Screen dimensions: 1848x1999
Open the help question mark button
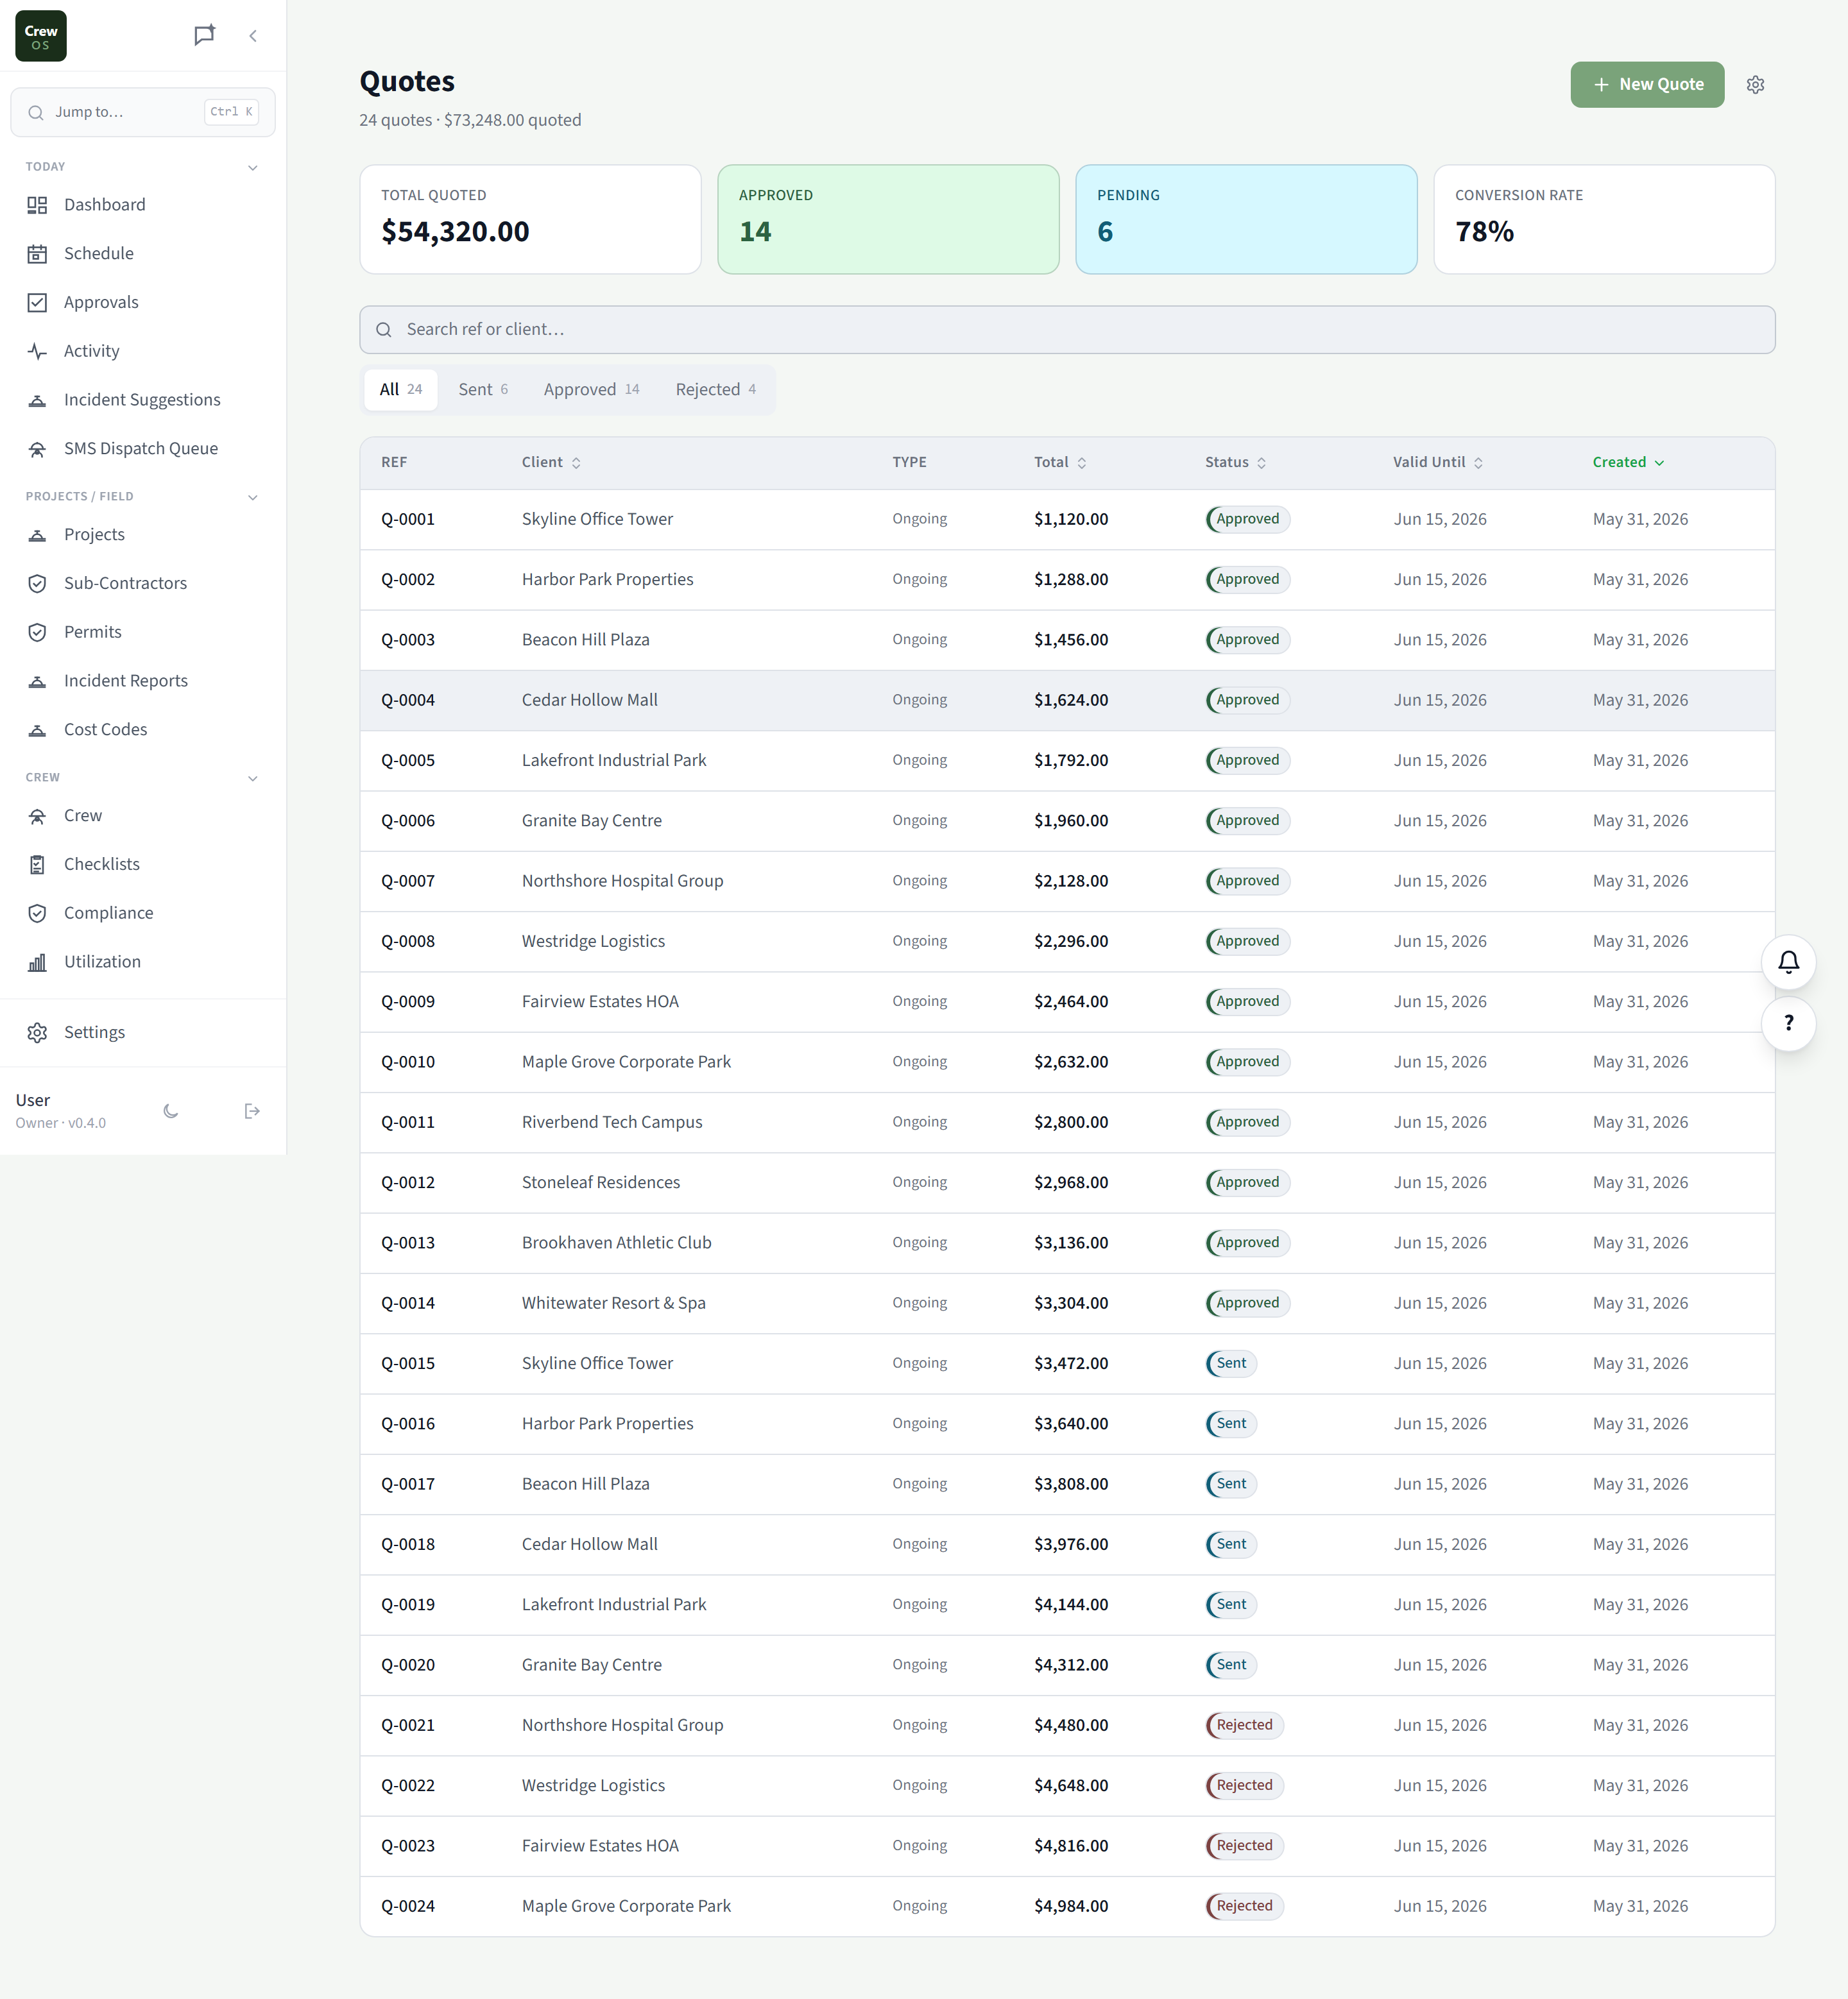coord(1788,1023)
